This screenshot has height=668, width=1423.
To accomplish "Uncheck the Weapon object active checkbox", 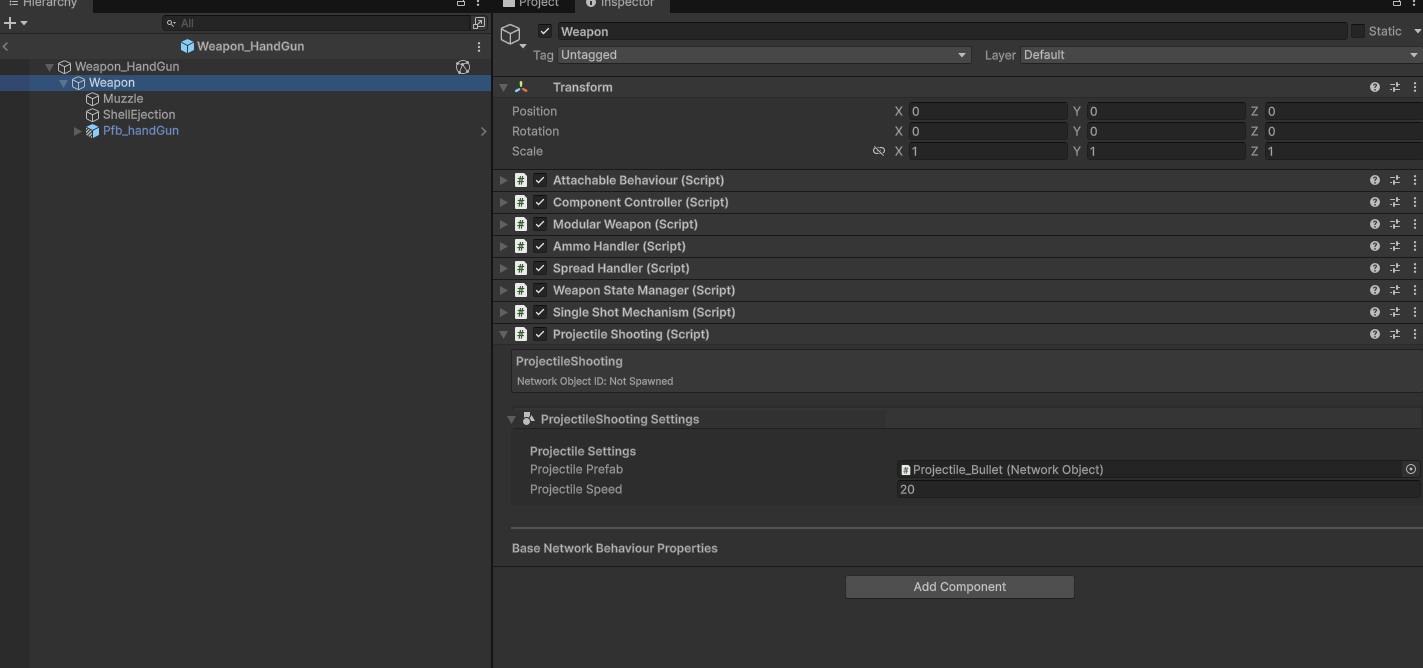I will [545, 31].
